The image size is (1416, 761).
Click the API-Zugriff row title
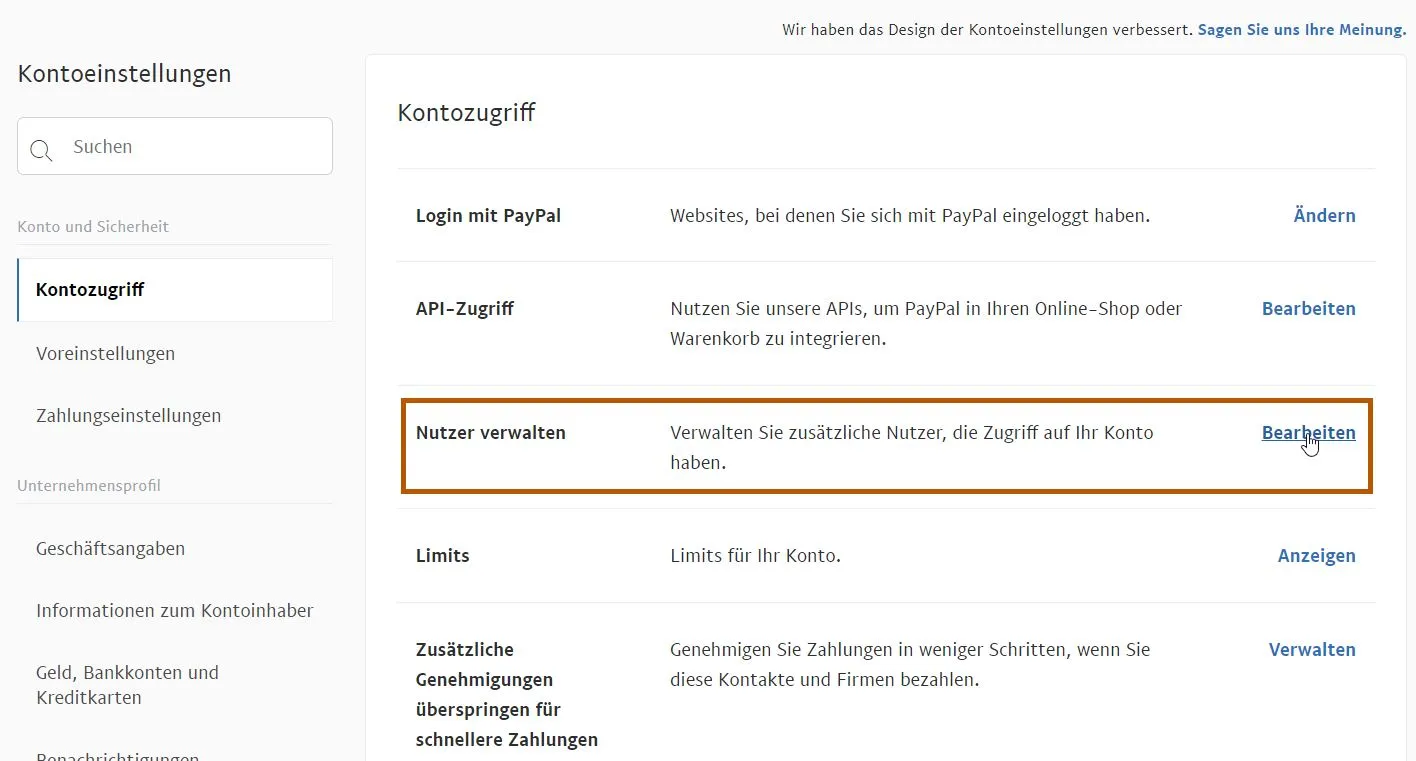pyautogui.click(x=464, y=308)
